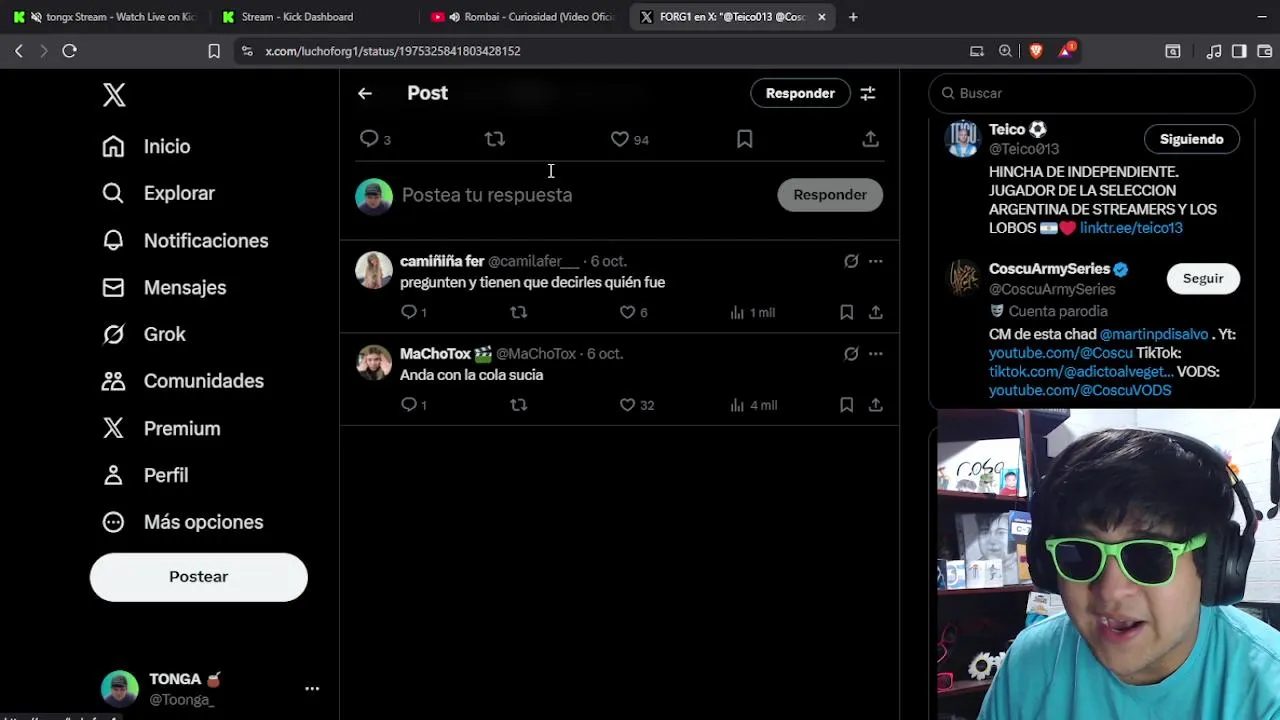This screenshot has height=720, width=1280.
Task: Click the @camilafer__ handle
Action: point(533,261)
